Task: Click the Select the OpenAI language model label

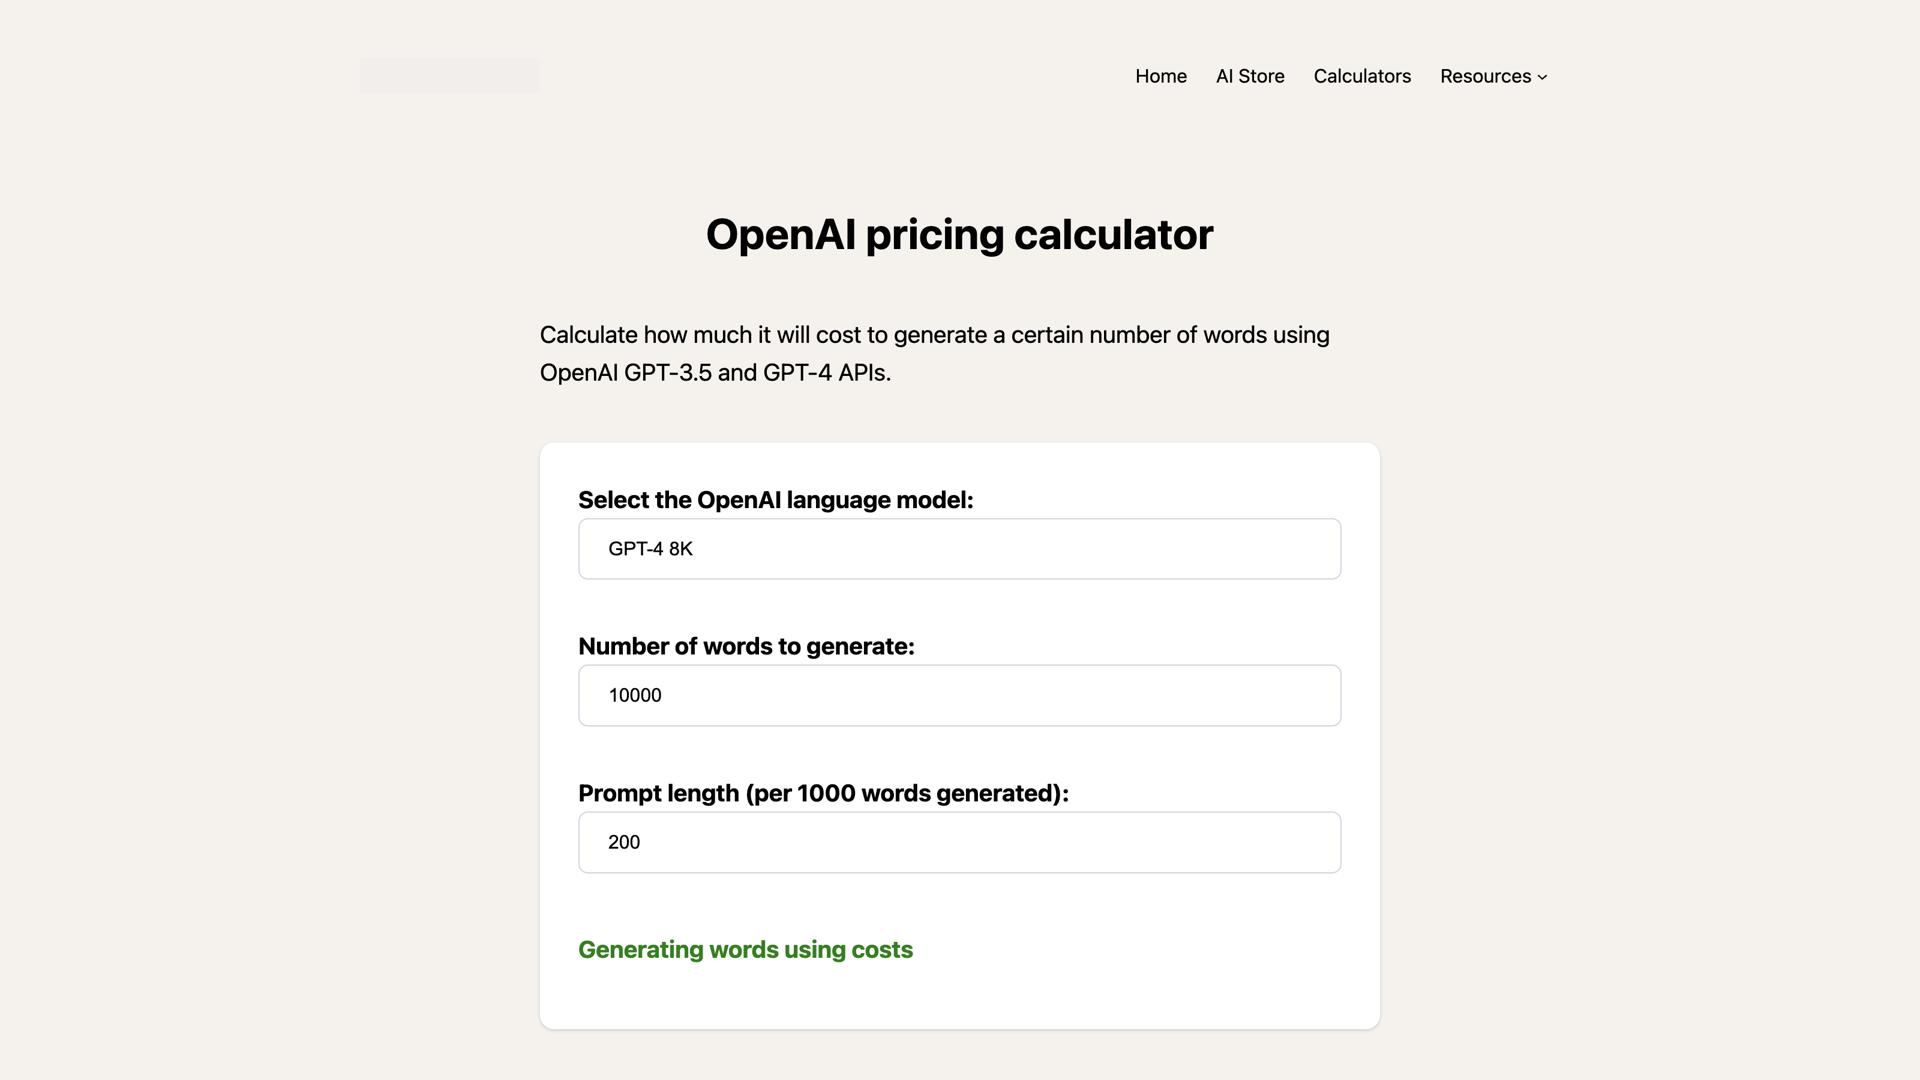Action: click(x=775, y=499)
